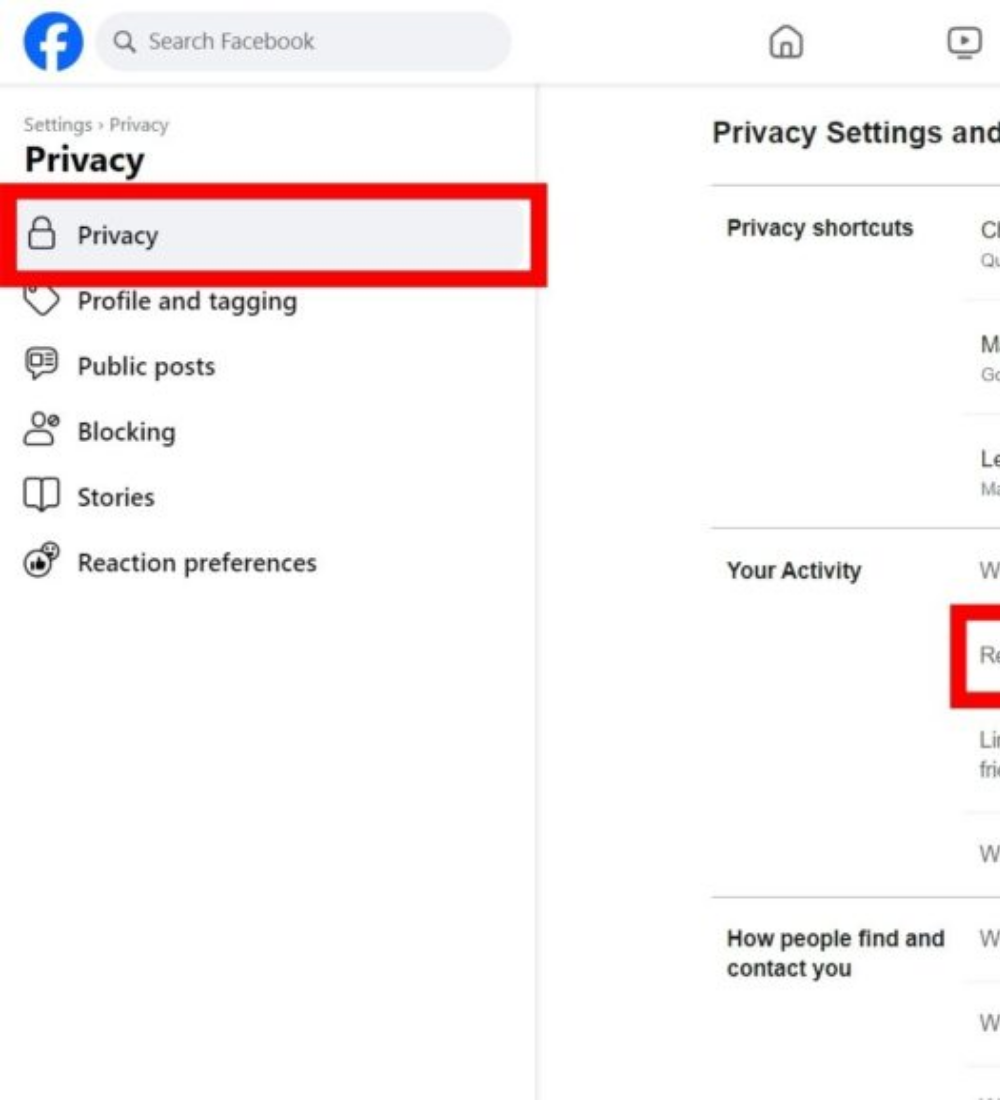Viewport: 1000px width, 1100px height.
Task: Go to Home via the house icon
Action: (x=786, y=42)
